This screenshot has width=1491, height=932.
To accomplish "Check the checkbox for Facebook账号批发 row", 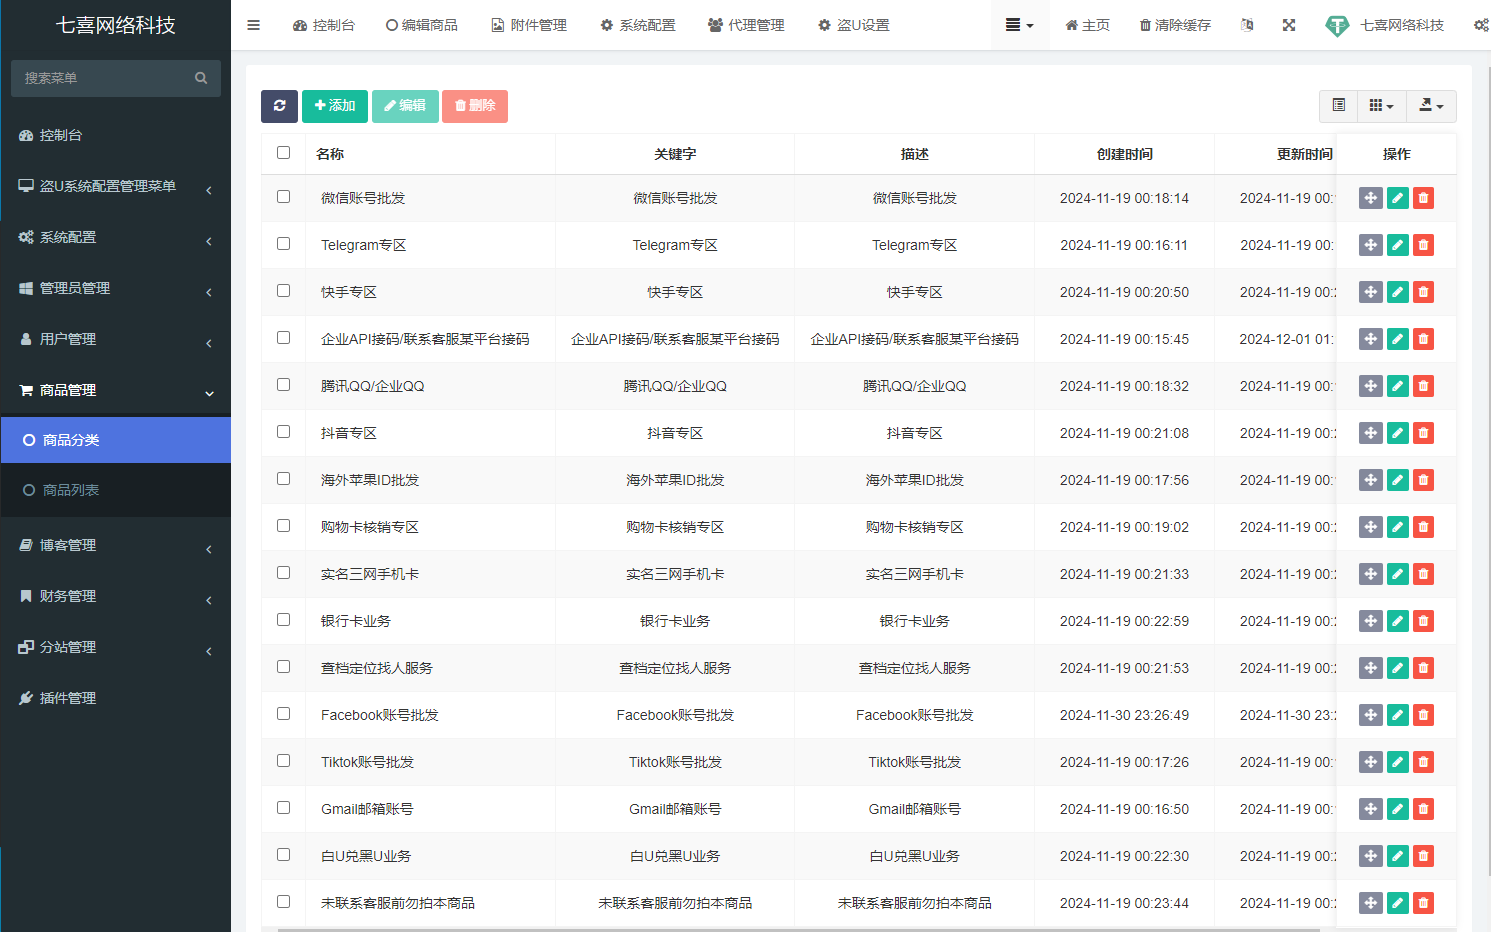I will pos(283,713).
